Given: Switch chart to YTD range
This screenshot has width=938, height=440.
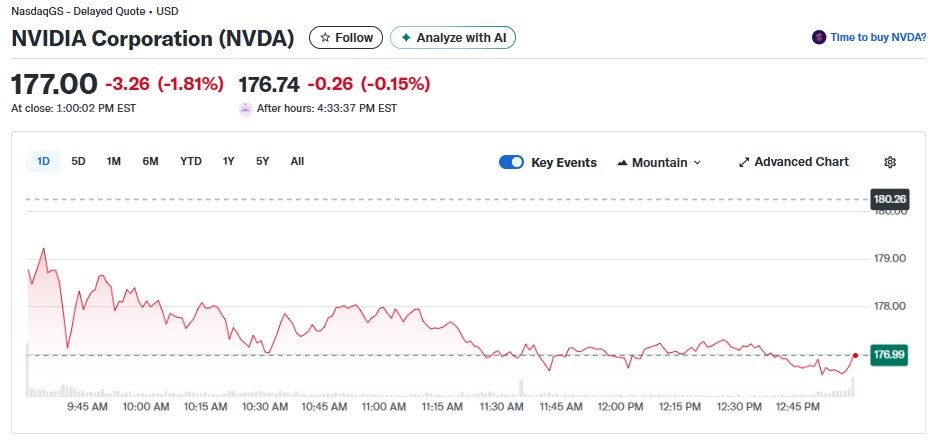Looking at the screenshot, I should [x=191, y=161].
